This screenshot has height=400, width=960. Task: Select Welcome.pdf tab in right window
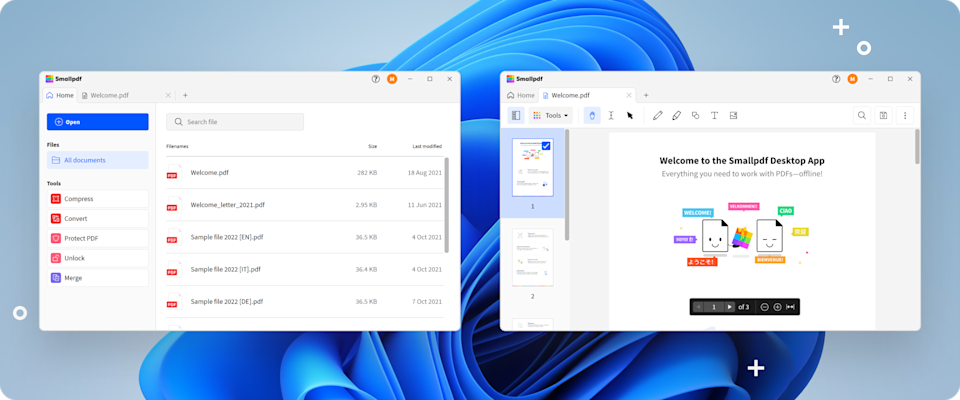(x=570, y=96)
